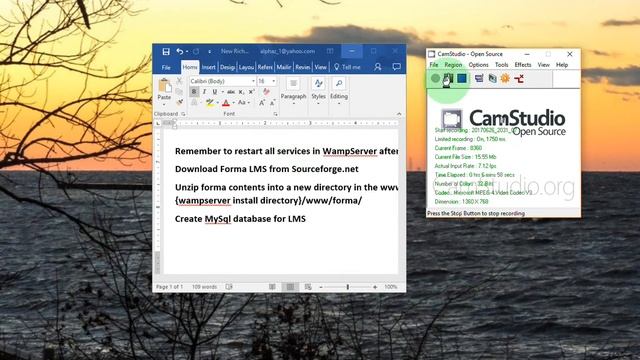Open the Share person icon in Word
The height and width of the screenshot is (360, 640).
(x=378, y=67)
